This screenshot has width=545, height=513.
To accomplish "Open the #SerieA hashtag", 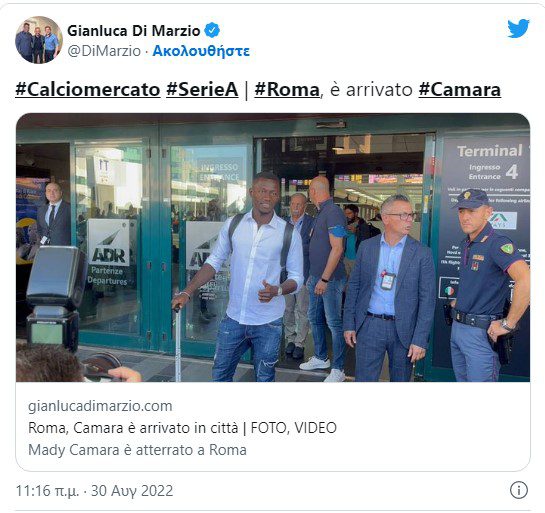I will 202,90.
